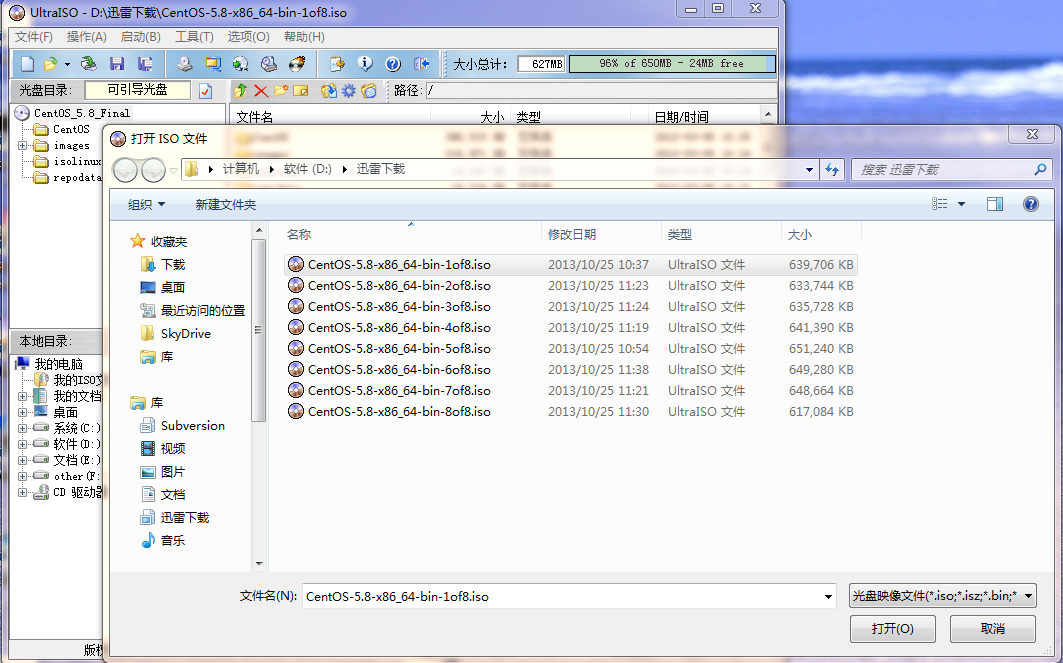This screenshot has width=1063, height=663.
Task: Click the Open file icon in UltraISO toolbar
Action: click(x=49, y=64)
